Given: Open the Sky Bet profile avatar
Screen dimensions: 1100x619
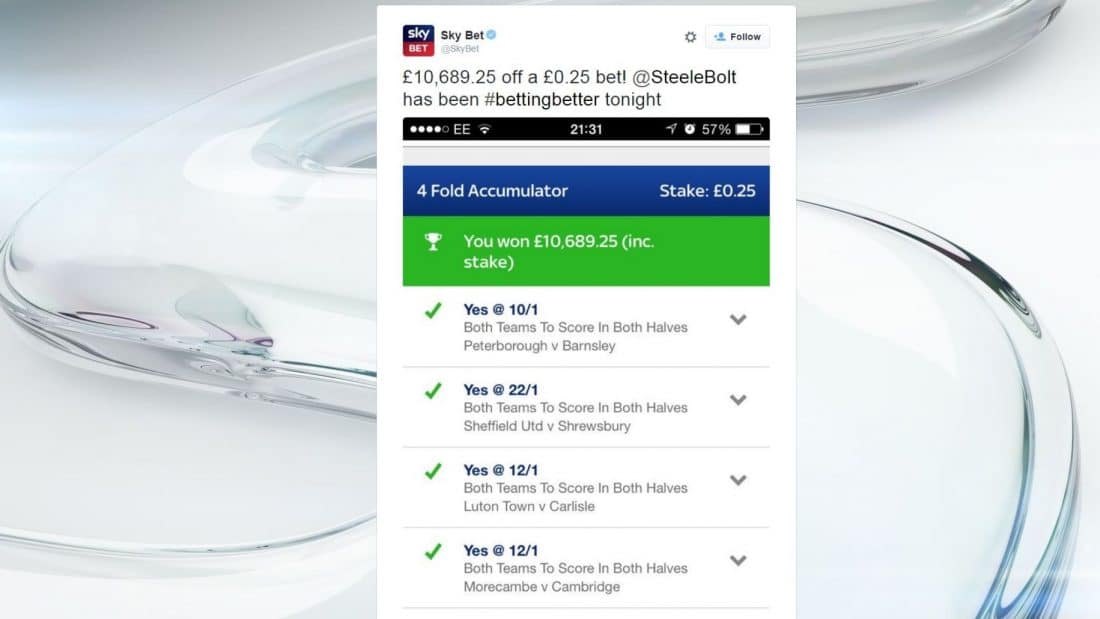Looking at the screenshot, I should (418, 40).
